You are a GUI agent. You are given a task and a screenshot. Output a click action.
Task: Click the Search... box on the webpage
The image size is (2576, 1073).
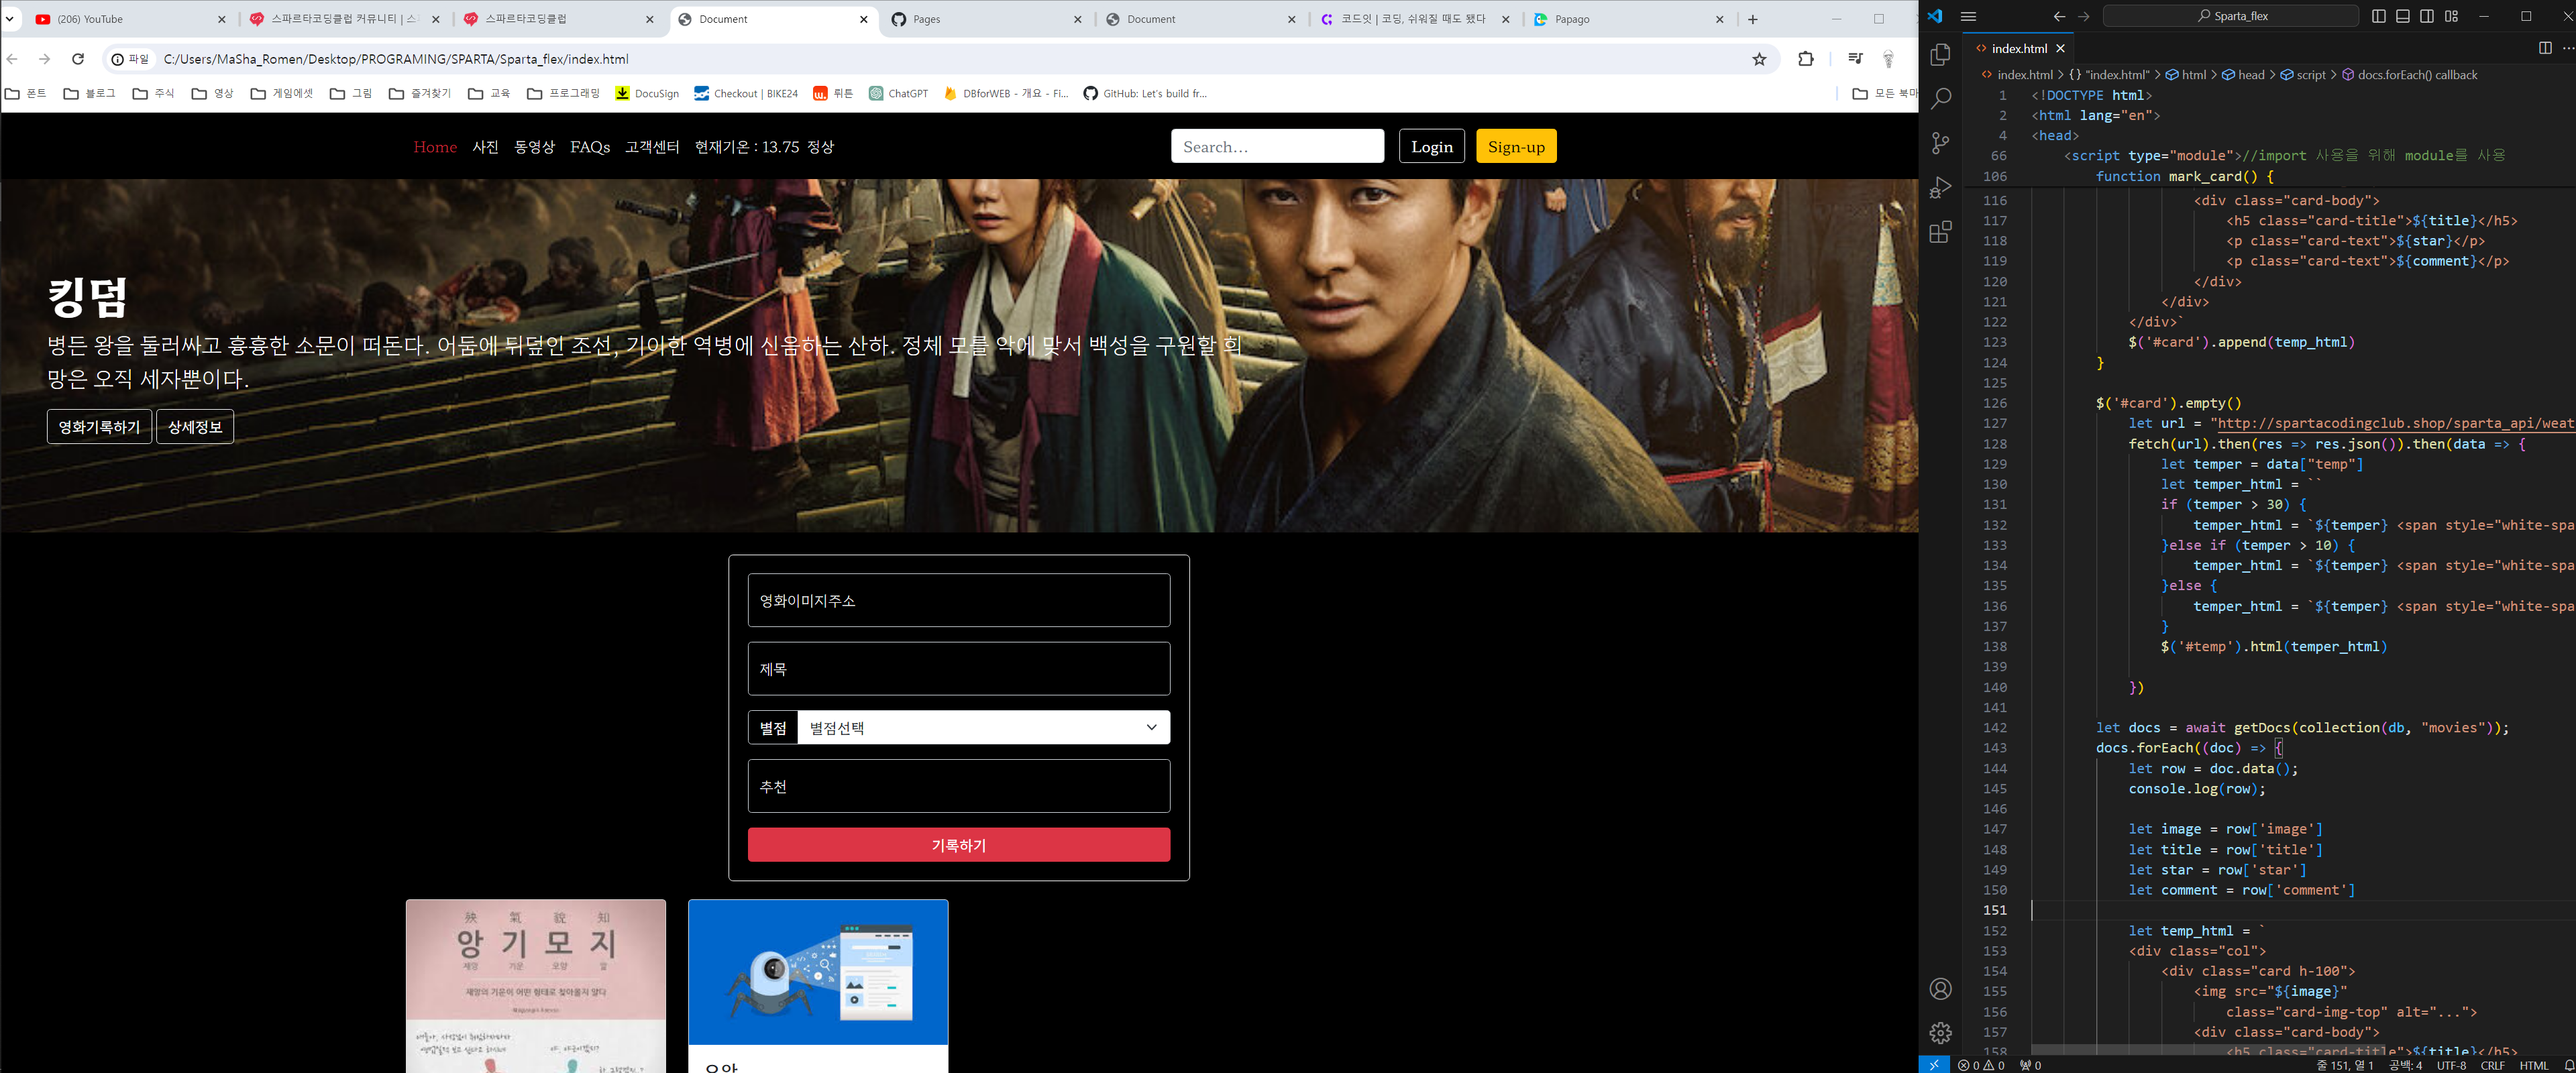click(1277, 146)
